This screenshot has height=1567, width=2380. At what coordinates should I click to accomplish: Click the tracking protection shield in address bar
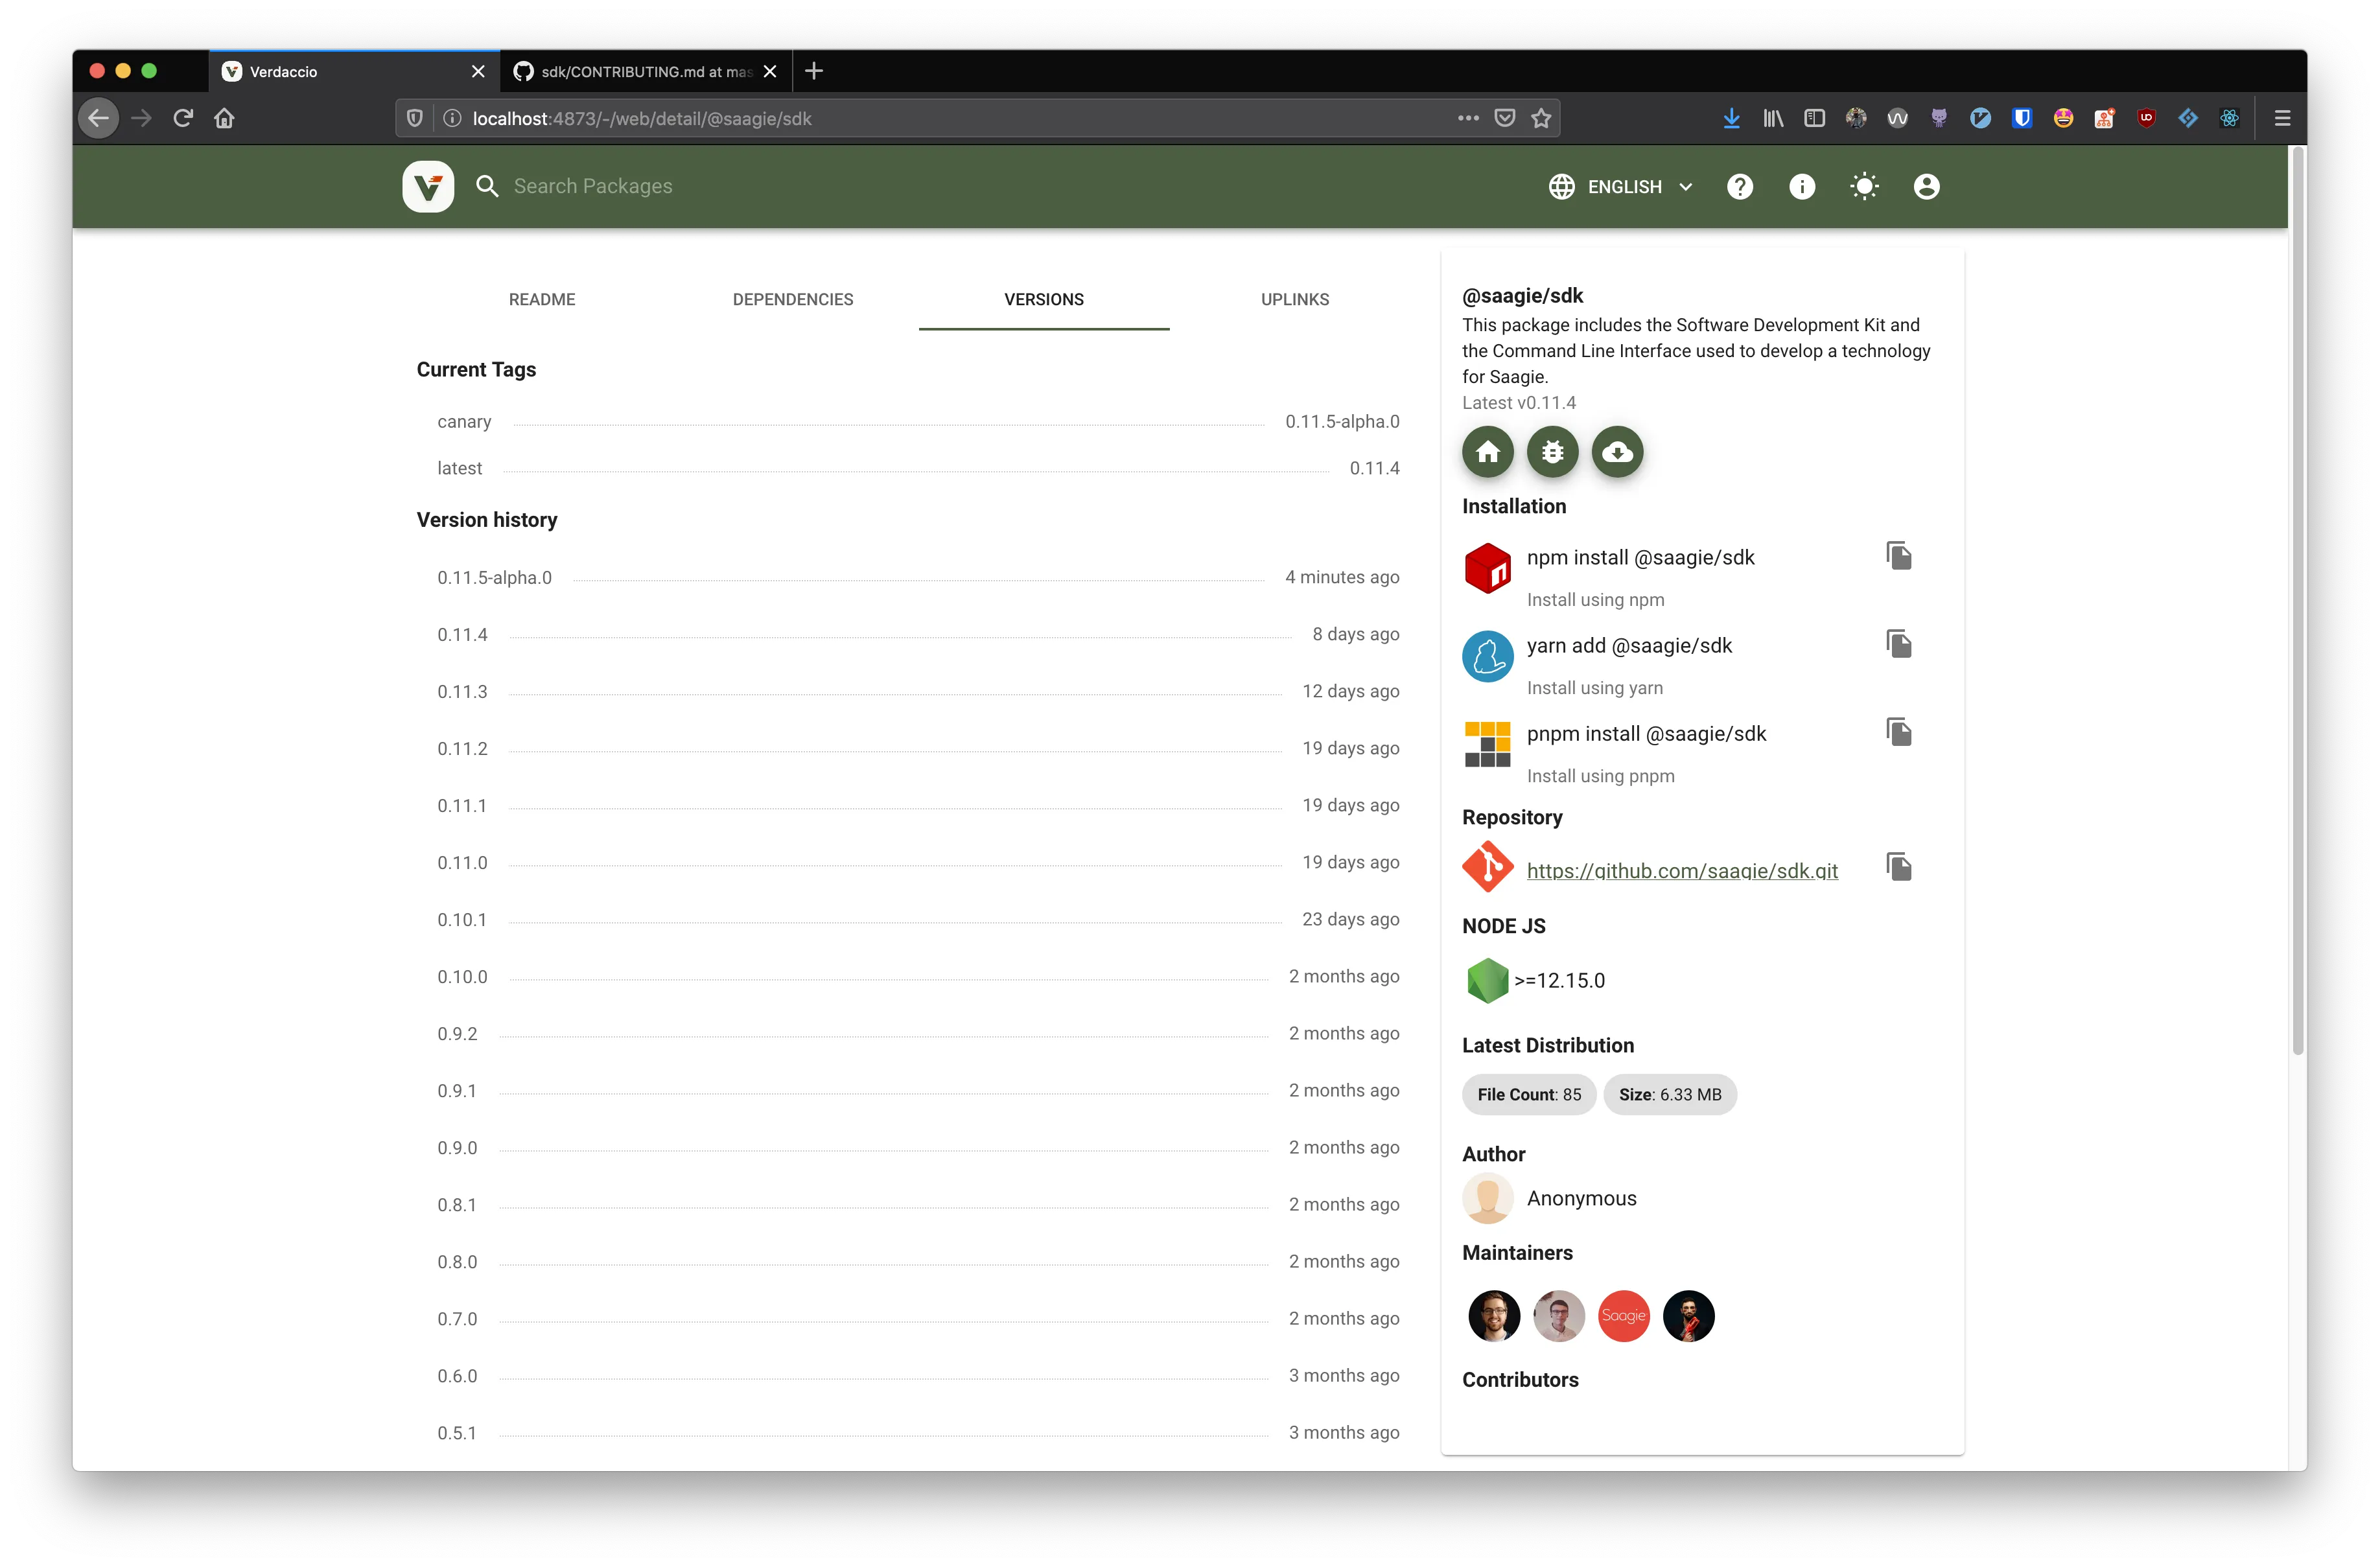click(415, 118)
